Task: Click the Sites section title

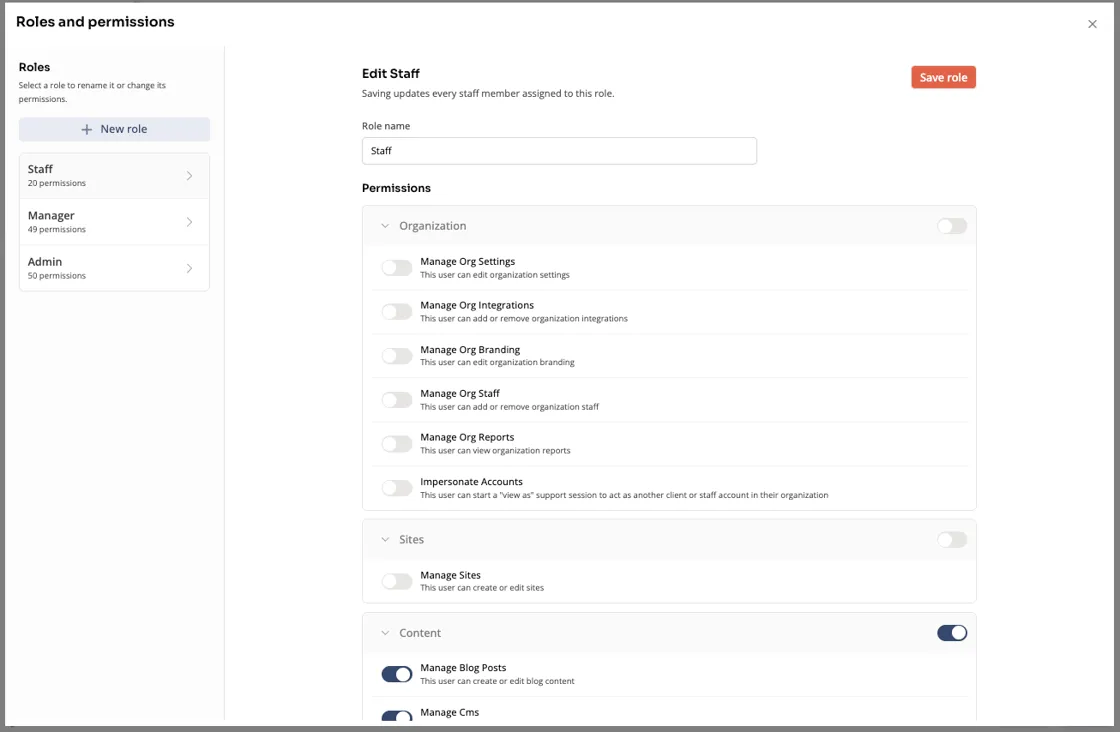Action: click(411, 539)
